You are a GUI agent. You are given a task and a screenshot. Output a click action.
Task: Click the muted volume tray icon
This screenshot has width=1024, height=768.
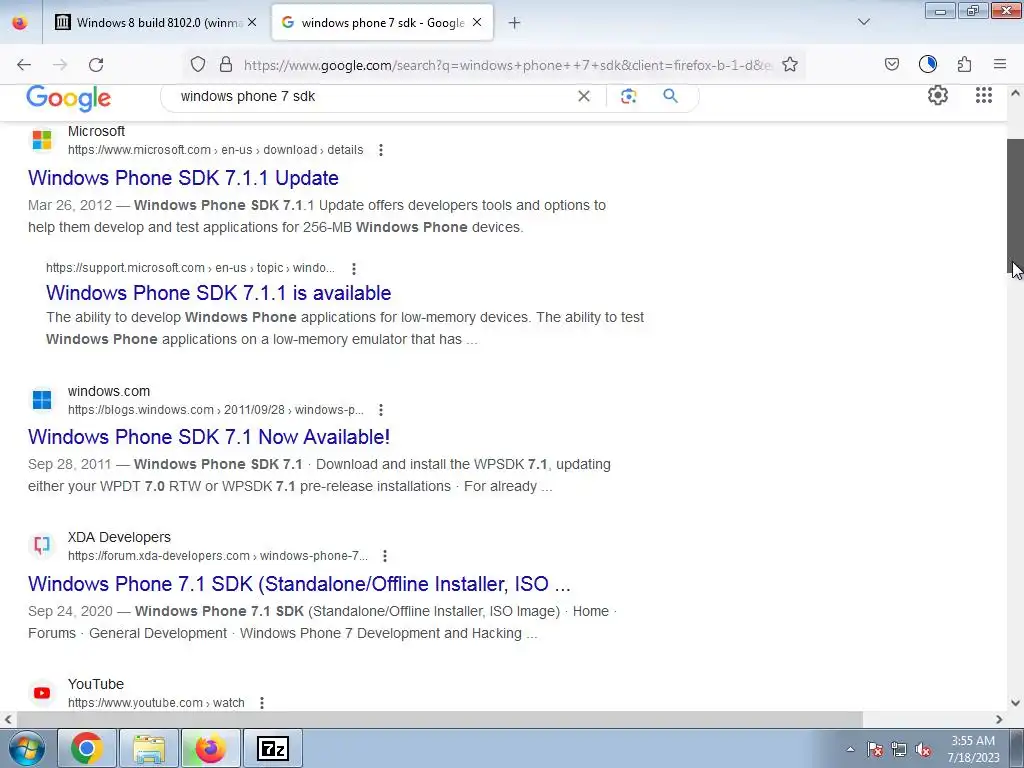click(x=923, y=749)
